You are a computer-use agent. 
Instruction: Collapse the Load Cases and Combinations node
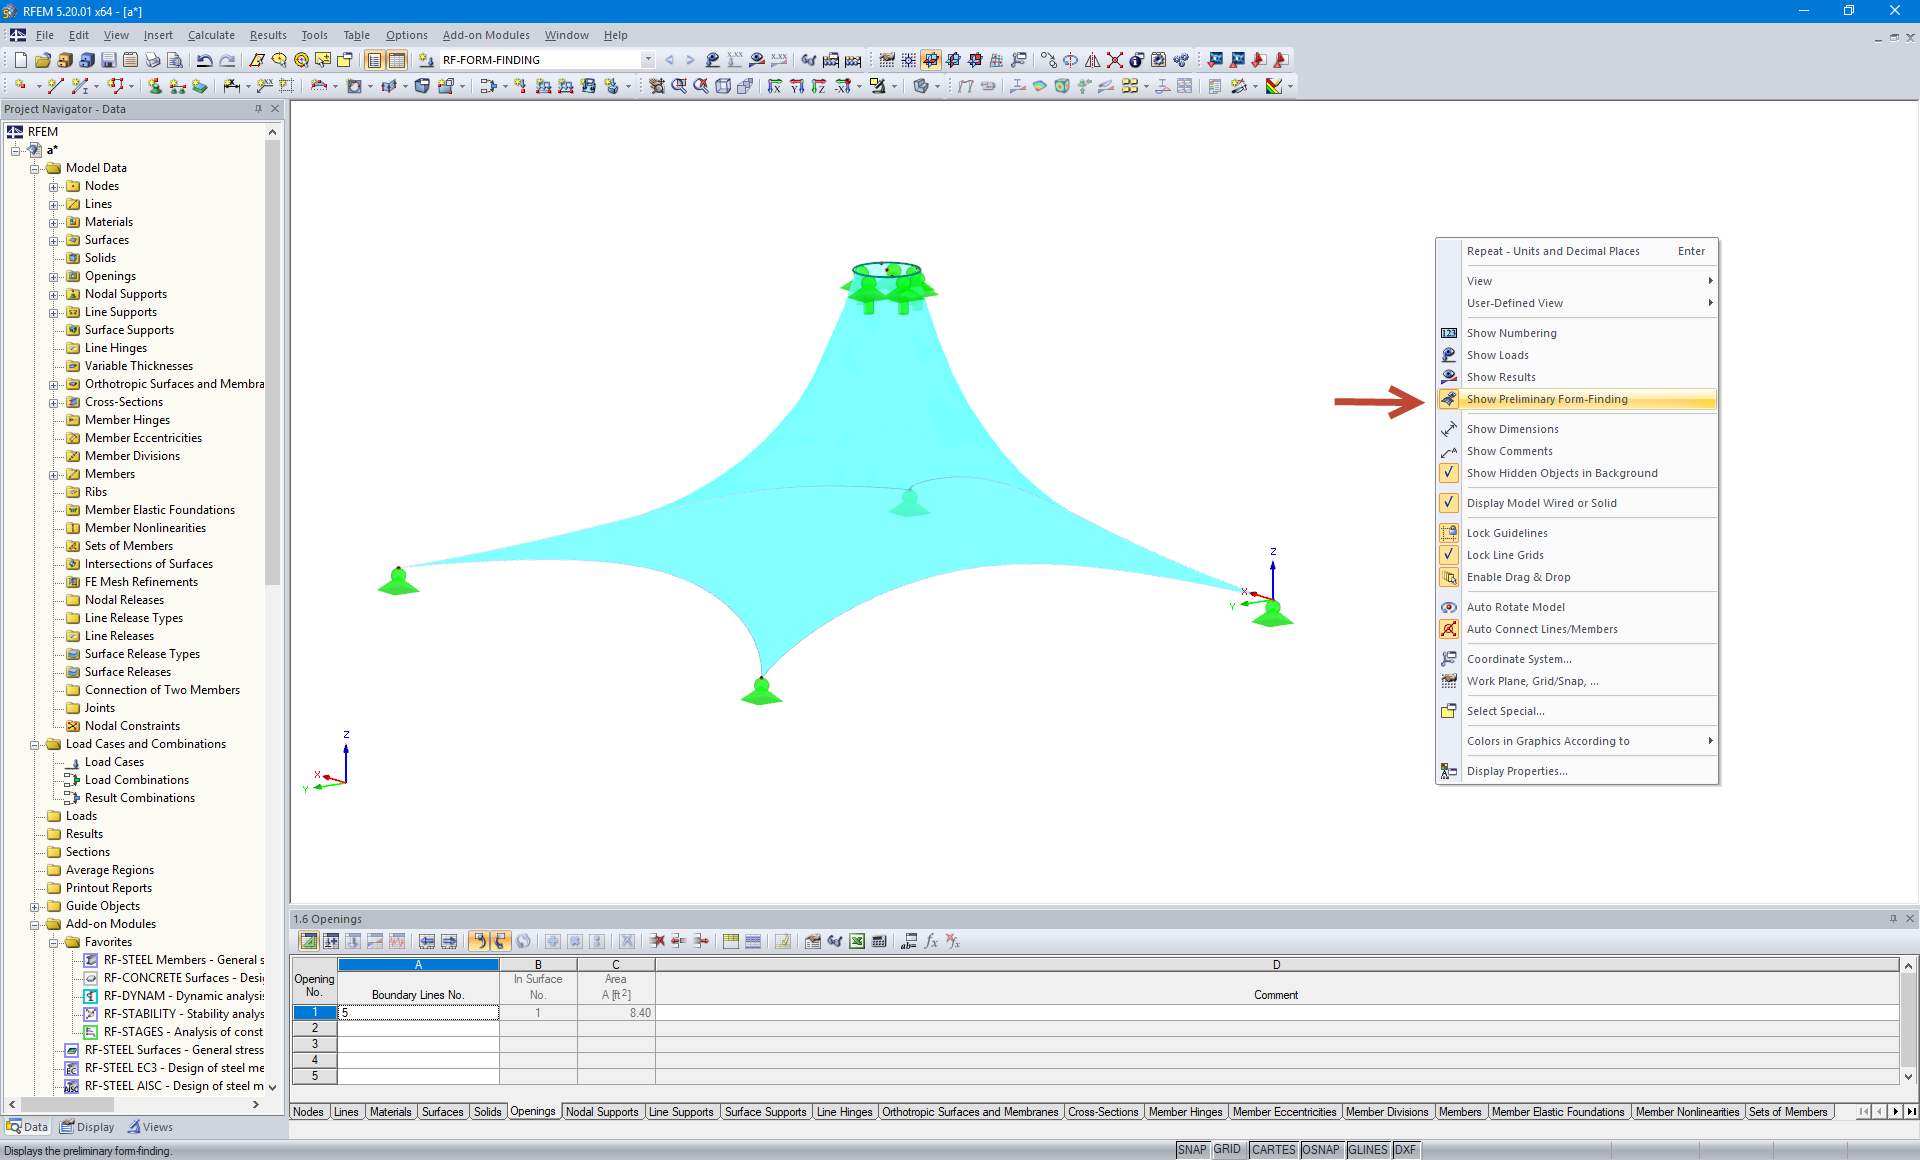35,744
